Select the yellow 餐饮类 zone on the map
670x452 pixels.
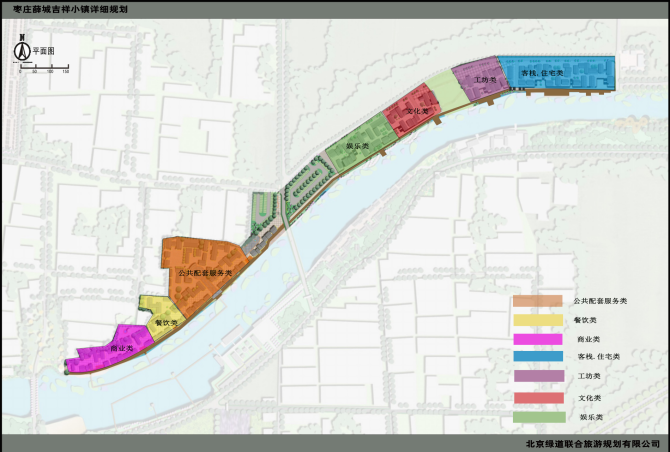tap(160, 315)
